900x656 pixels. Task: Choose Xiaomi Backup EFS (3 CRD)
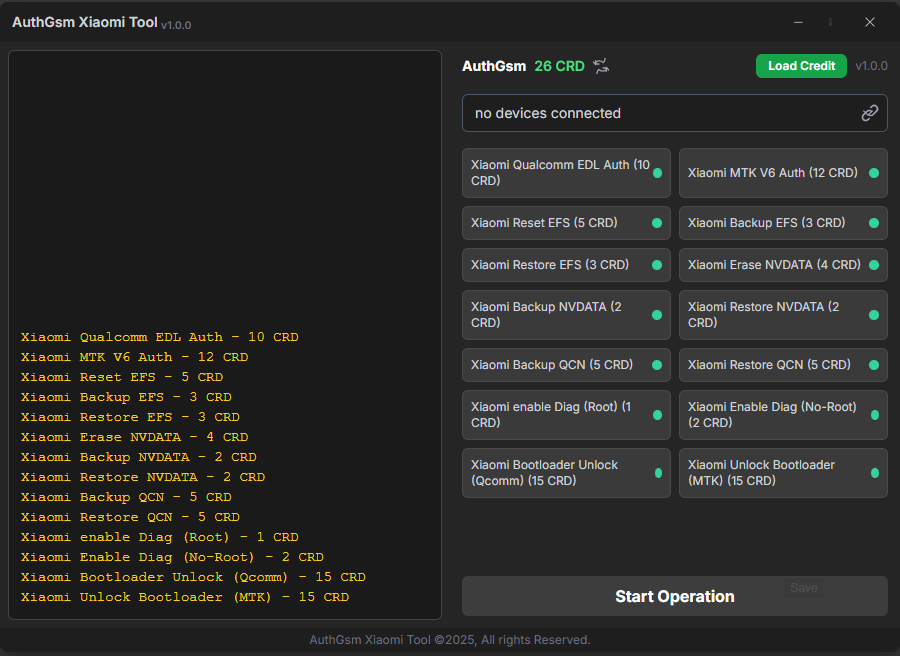(783, 223)
